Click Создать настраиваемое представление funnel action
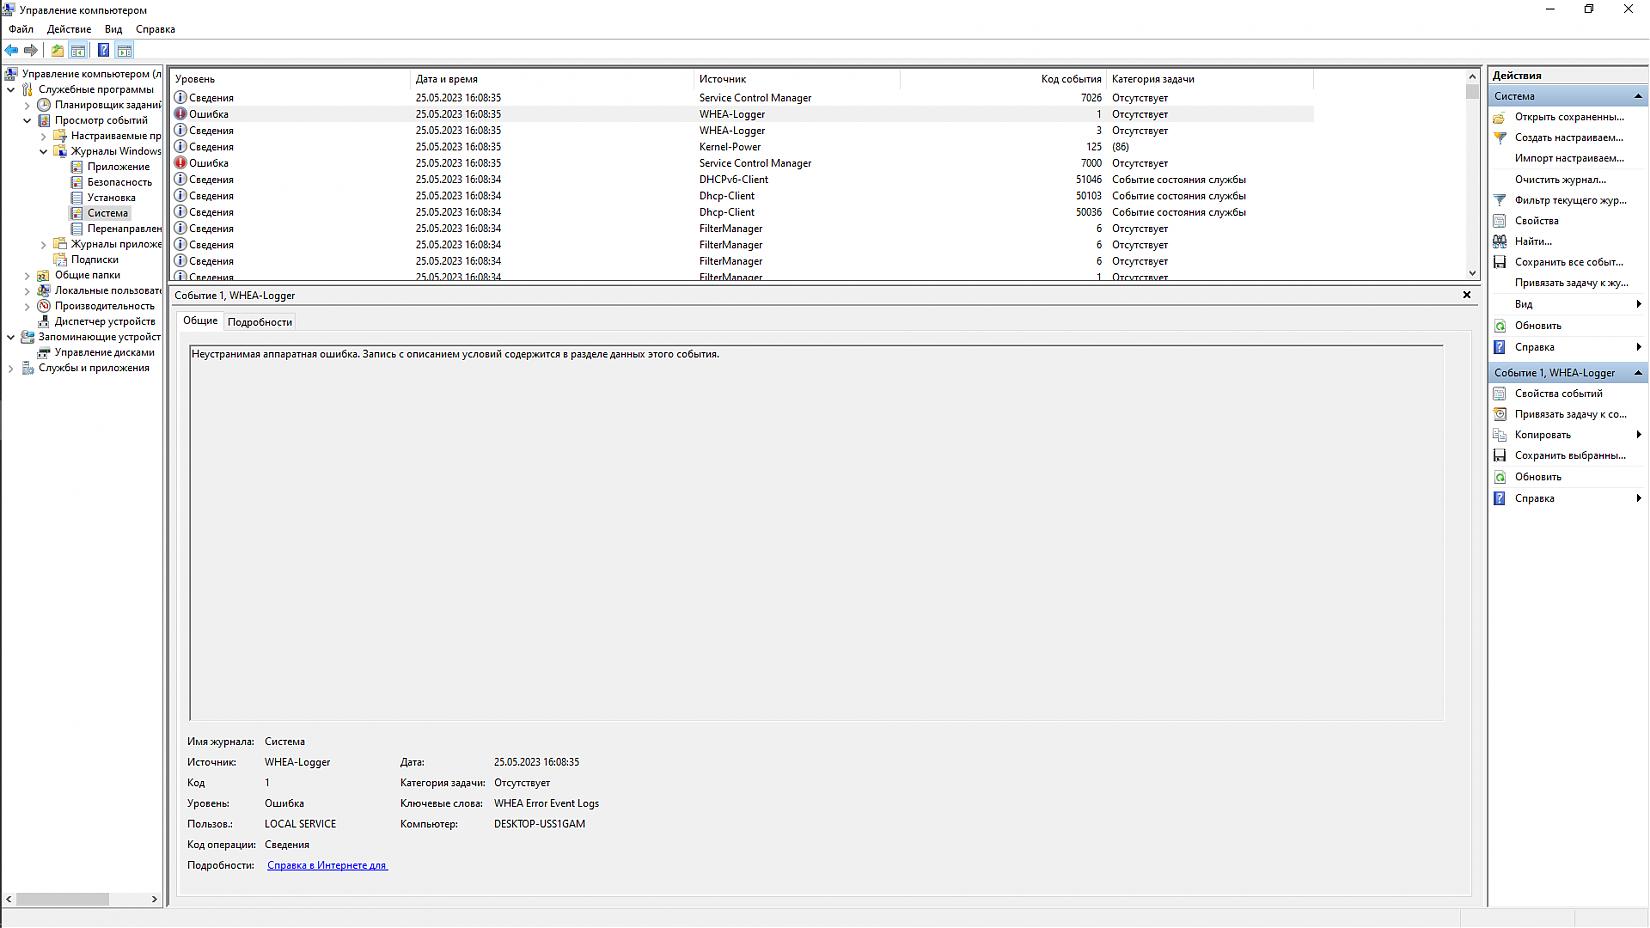 (x=1568, y=137)
